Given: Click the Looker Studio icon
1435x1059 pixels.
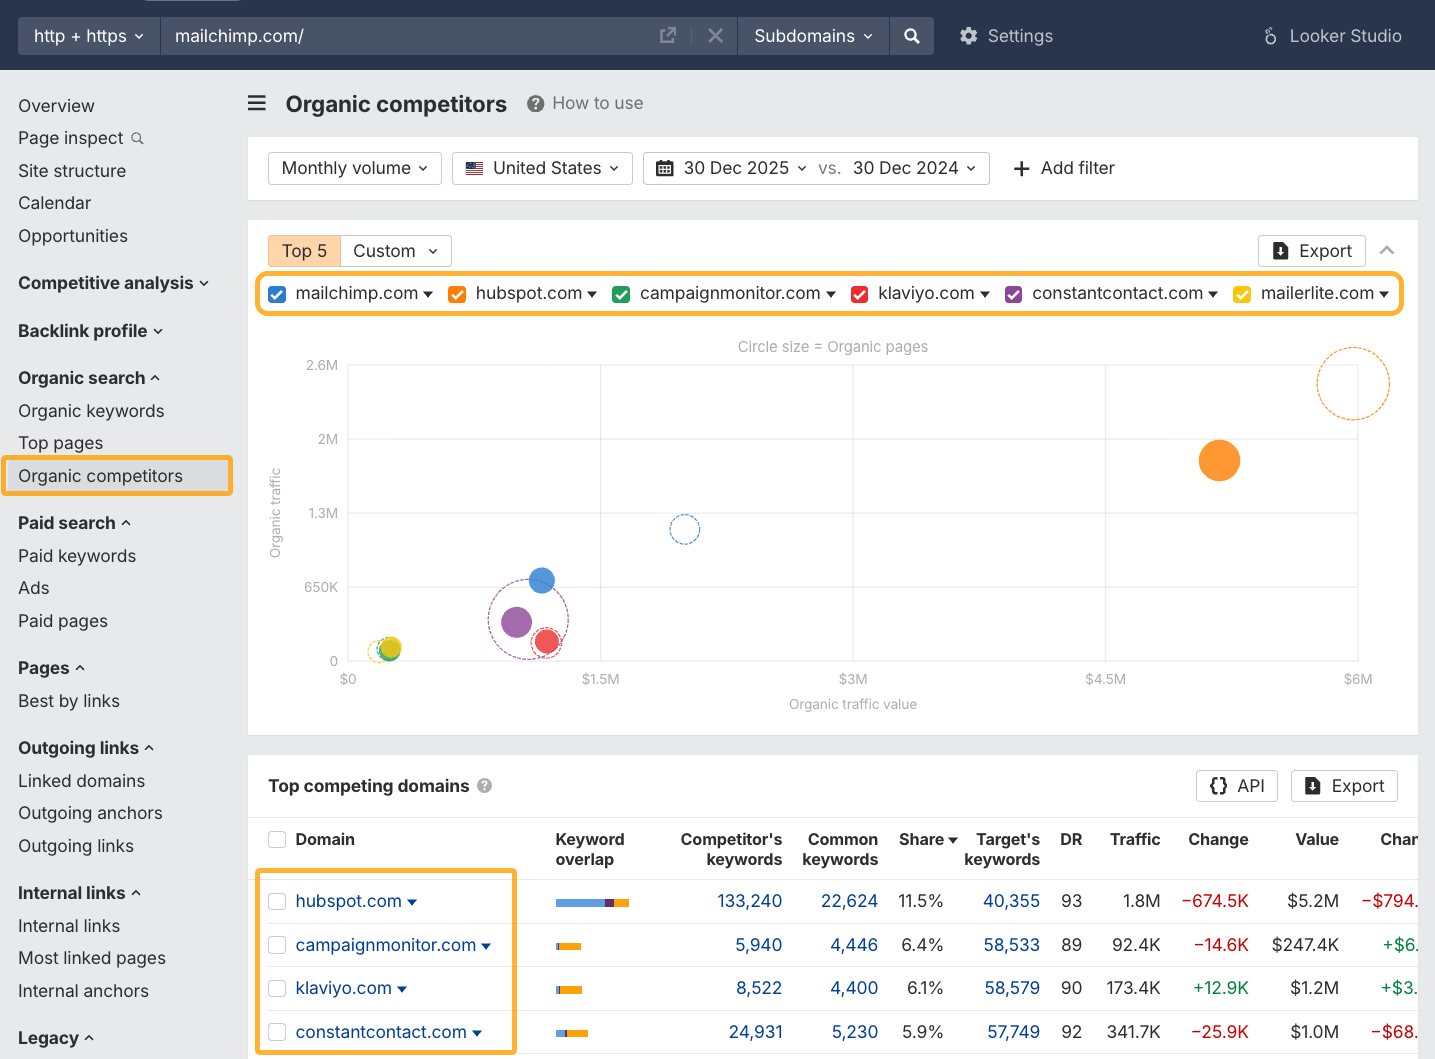Looking at the screenshot, I should (1270, 35).
